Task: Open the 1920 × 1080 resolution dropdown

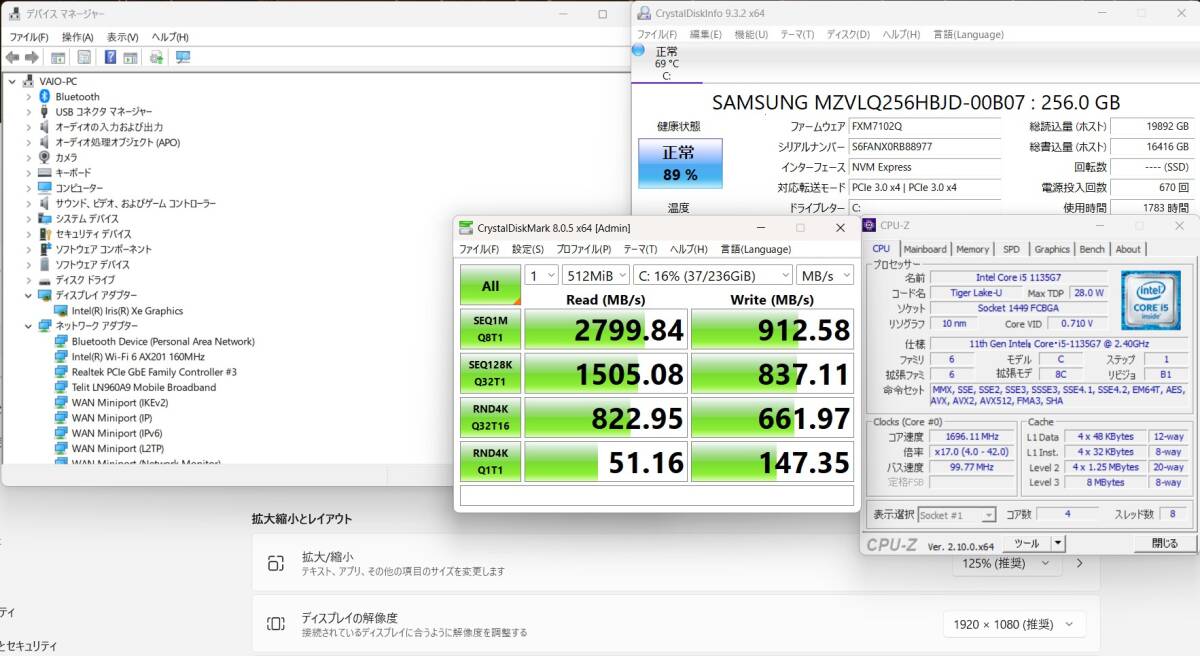Action: (x=1014, y=624)
